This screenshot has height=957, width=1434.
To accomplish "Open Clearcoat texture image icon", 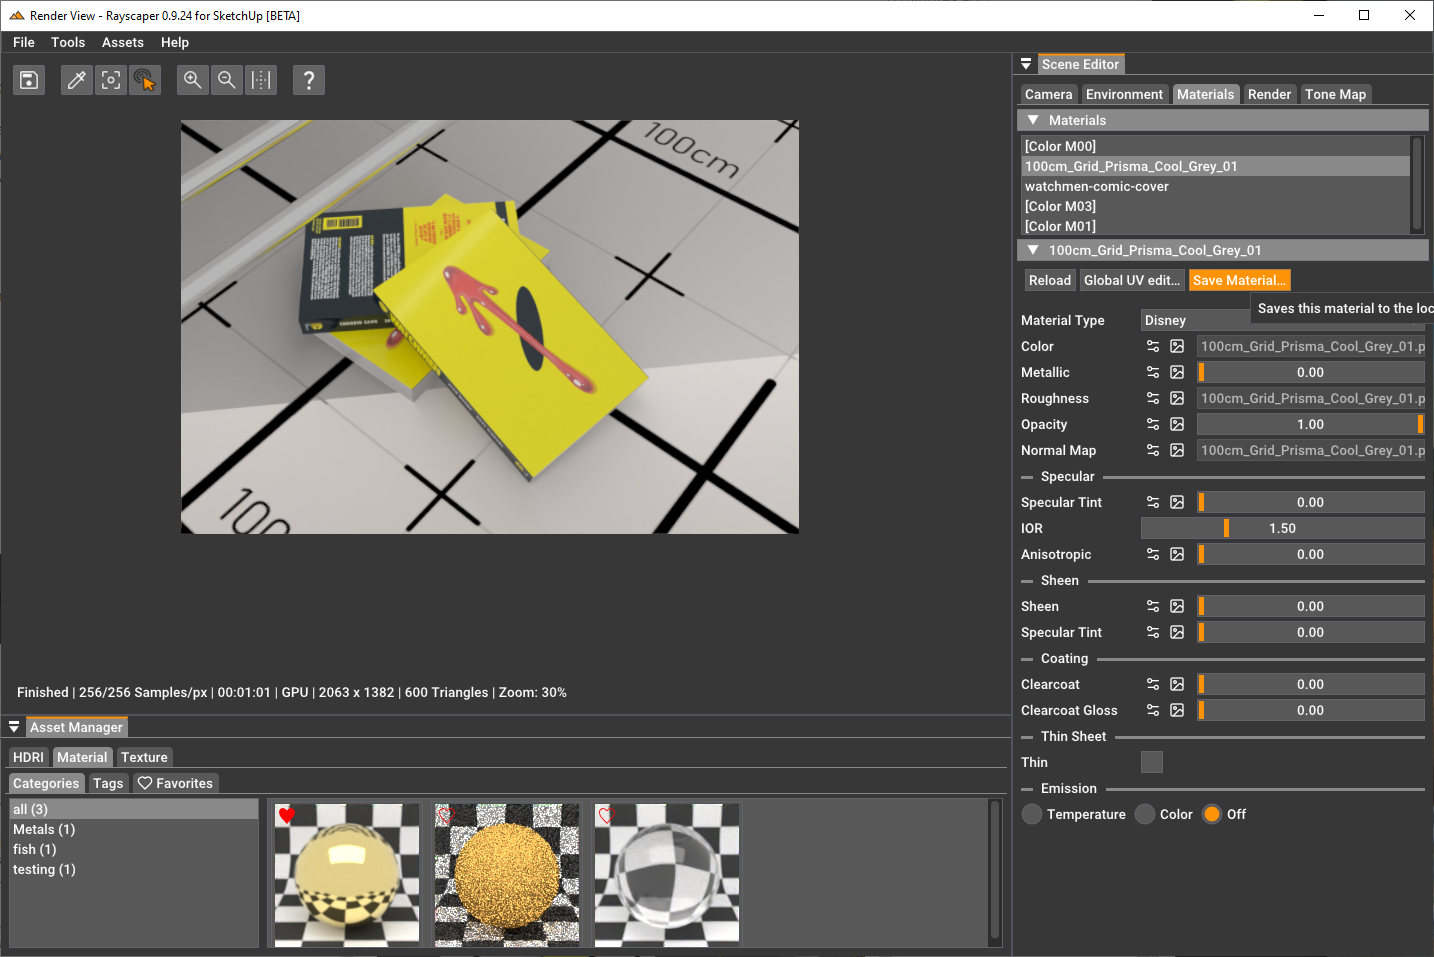I will point(1177,684).
